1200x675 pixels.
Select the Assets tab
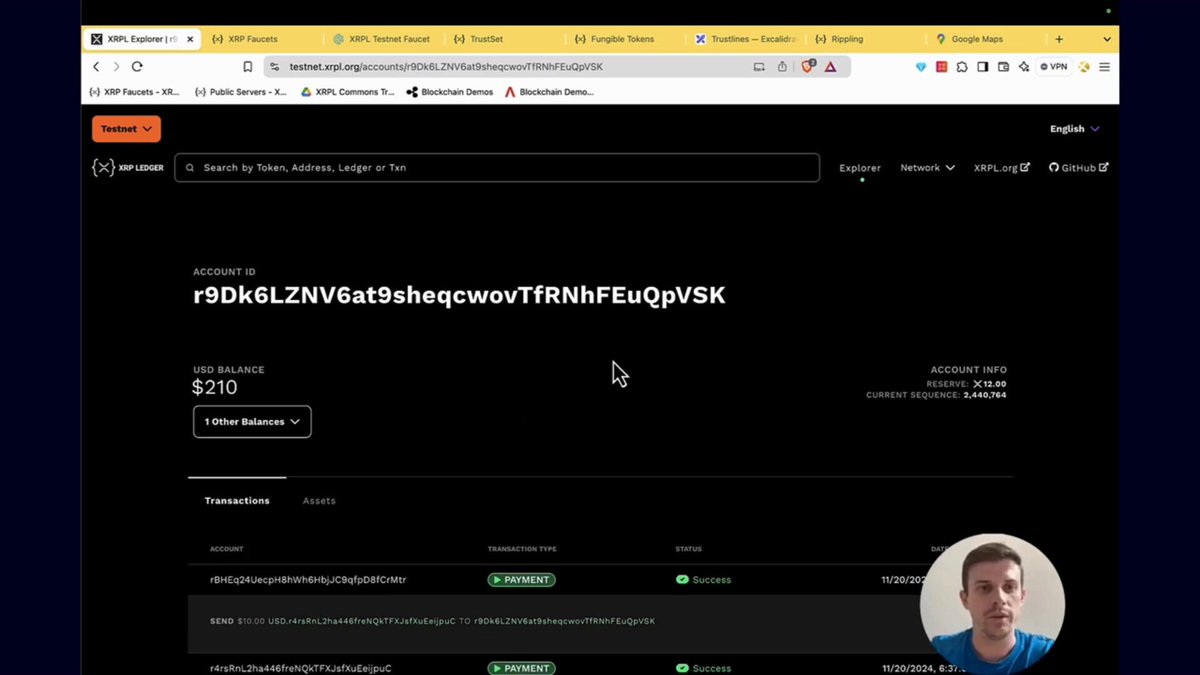[x=319, y=501]
